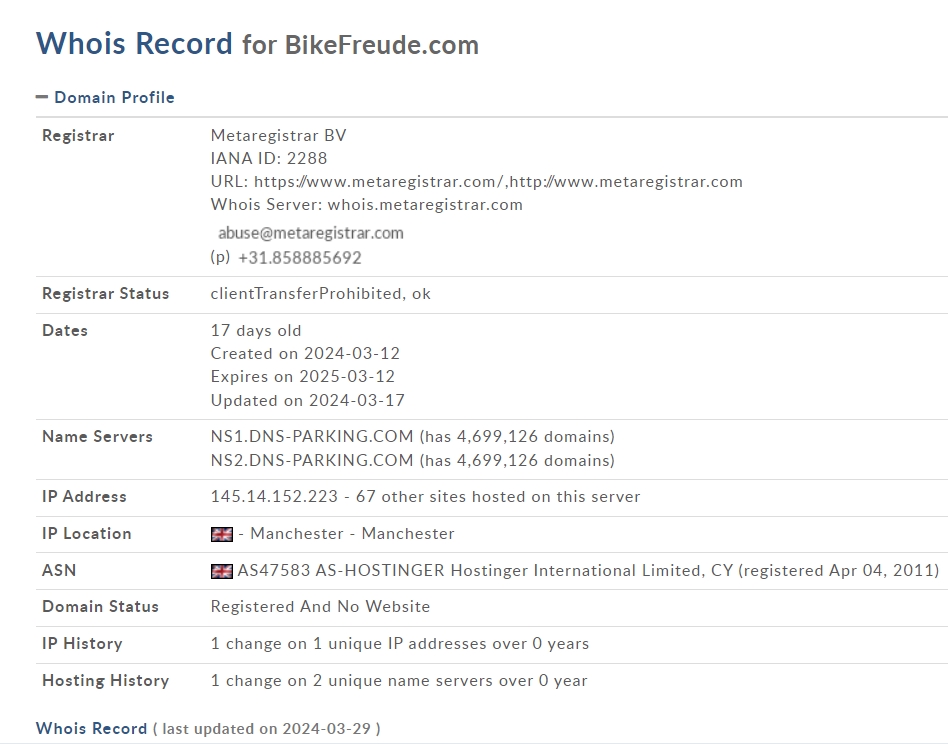
Task: Click AS47583 AS-HOSTINGER ASN text
Action: tap(588, 571)
